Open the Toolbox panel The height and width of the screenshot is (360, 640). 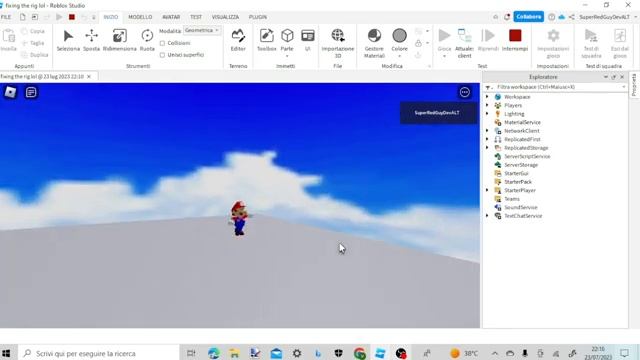click(267, 40)
